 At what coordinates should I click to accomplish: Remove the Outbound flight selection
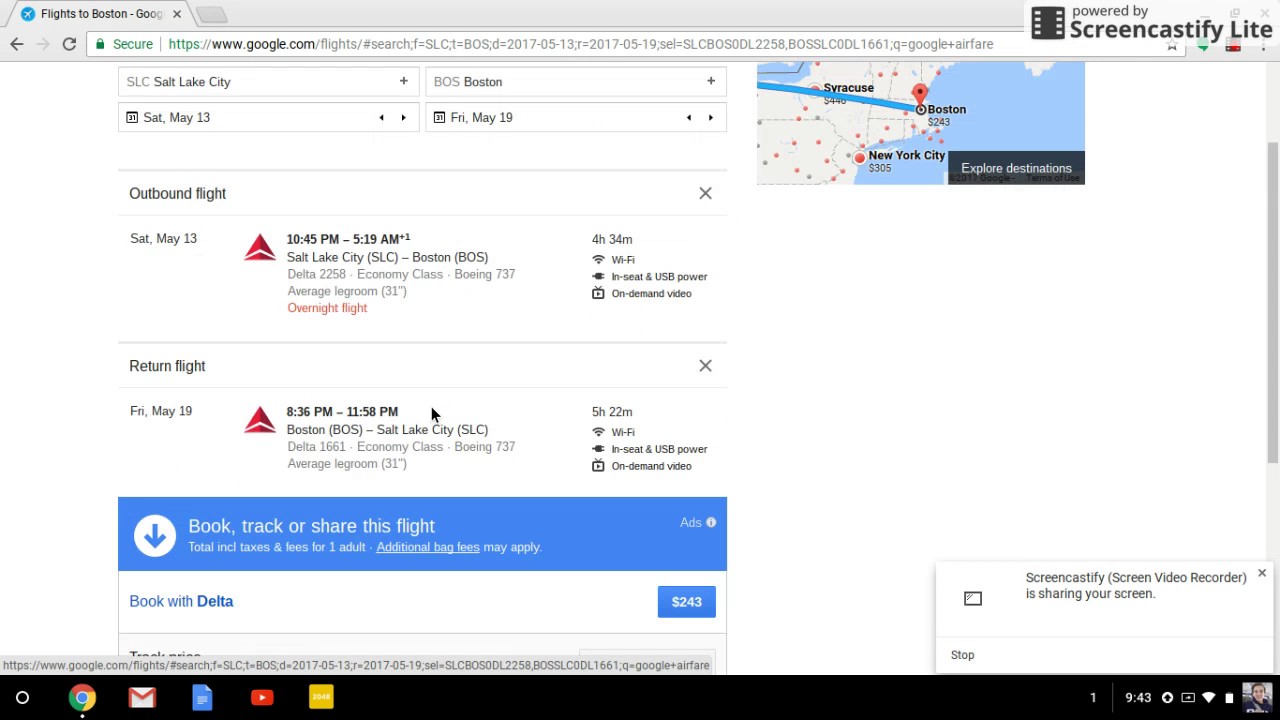pos(705,193)
